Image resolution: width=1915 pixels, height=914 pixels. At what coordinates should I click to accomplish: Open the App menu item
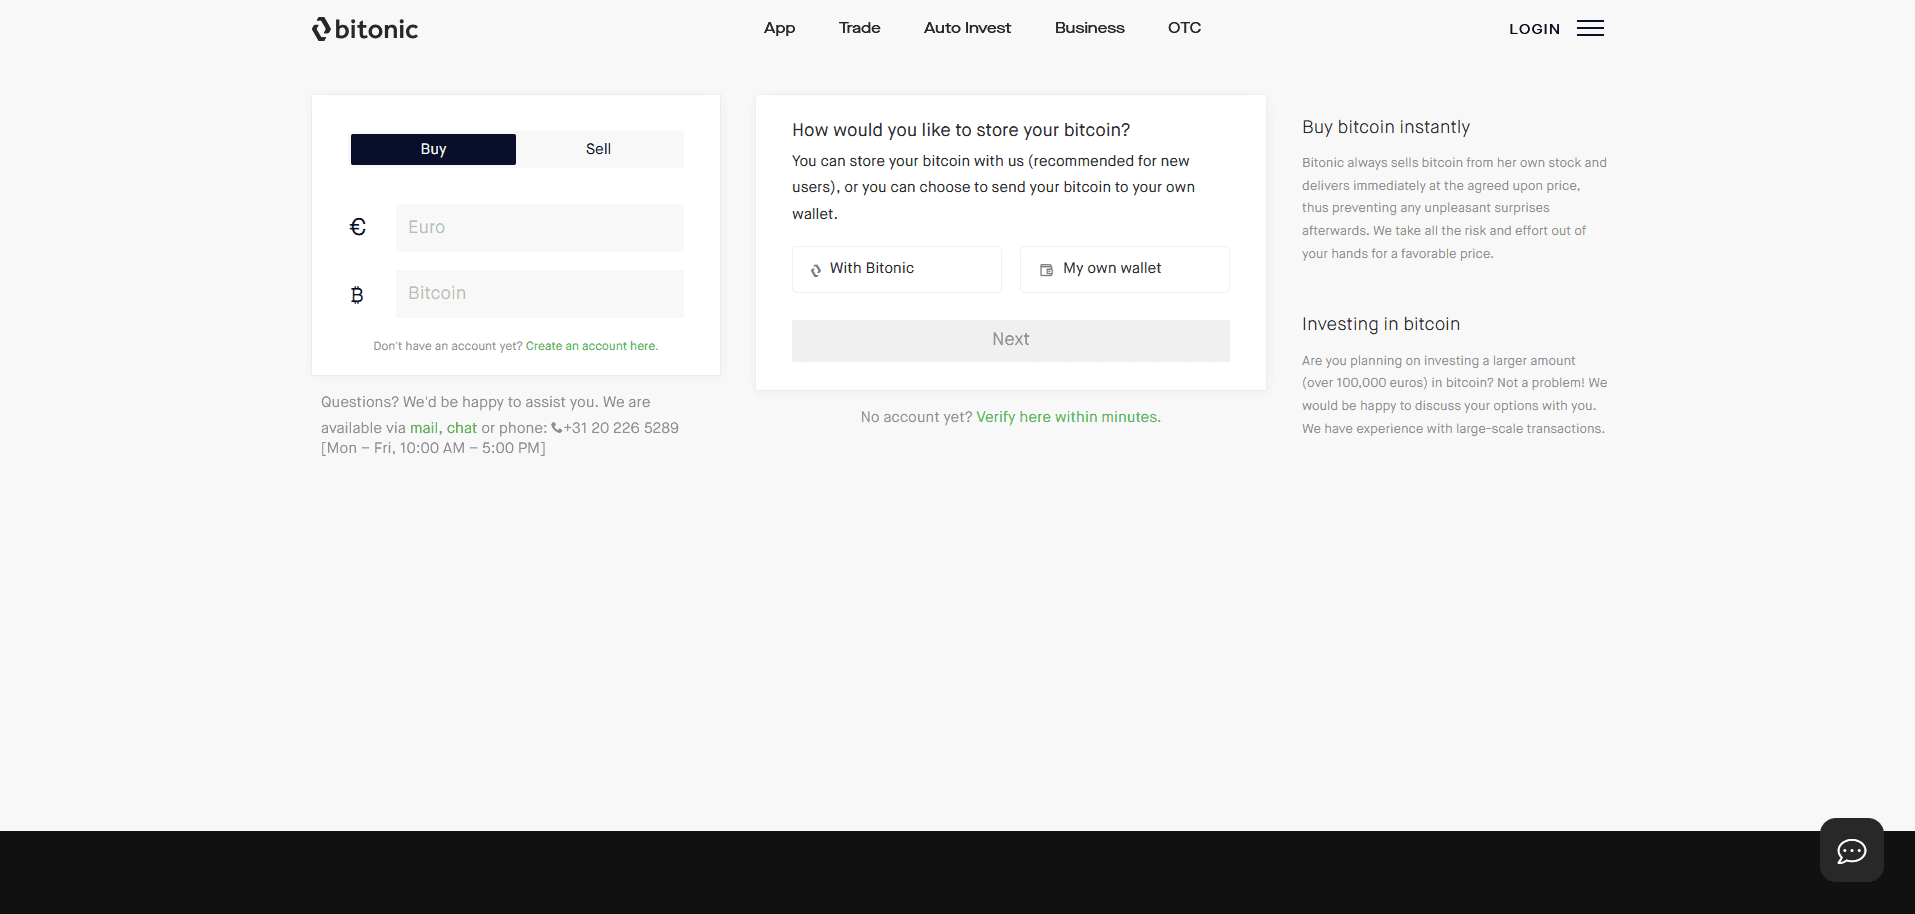tap(779, 28)
